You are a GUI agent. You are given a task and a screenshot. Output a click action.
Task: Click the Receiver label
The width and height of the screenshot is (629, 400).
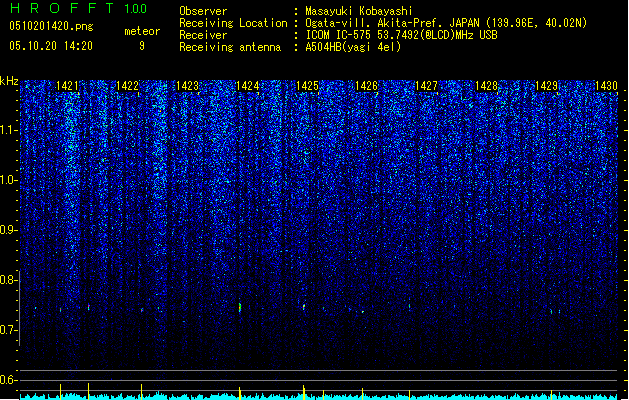tap(203, 35)
